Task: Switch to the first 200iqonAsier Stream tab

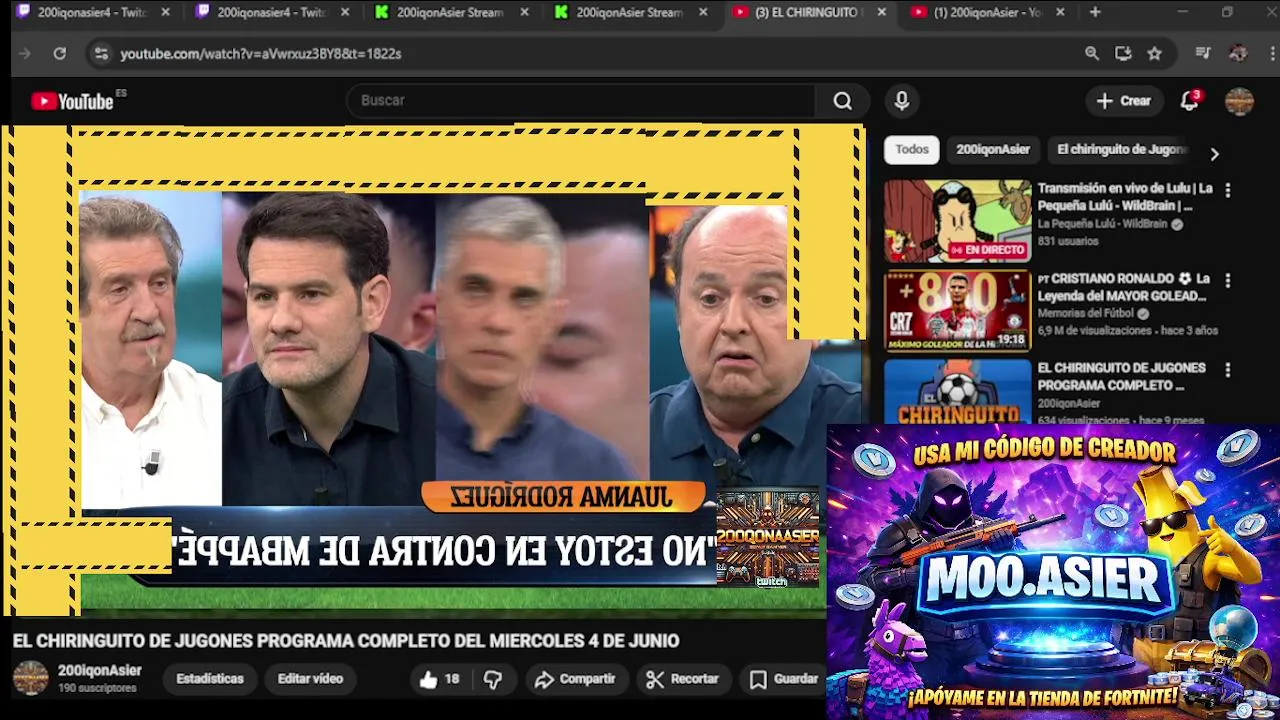Action: (450, 13)
